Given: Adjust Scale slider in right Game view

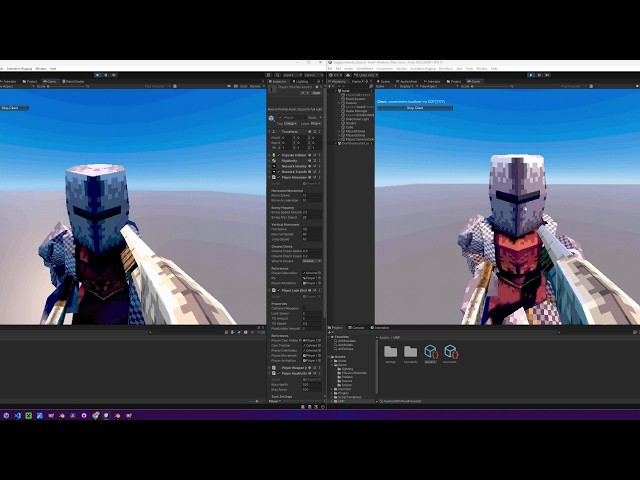Looking at the screenshot, I should coord(492,87).
